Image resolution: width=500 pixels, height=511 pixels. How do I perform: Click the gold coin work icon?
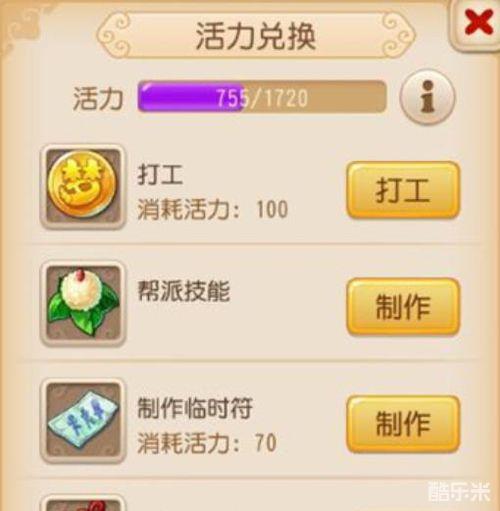point(83,187)
